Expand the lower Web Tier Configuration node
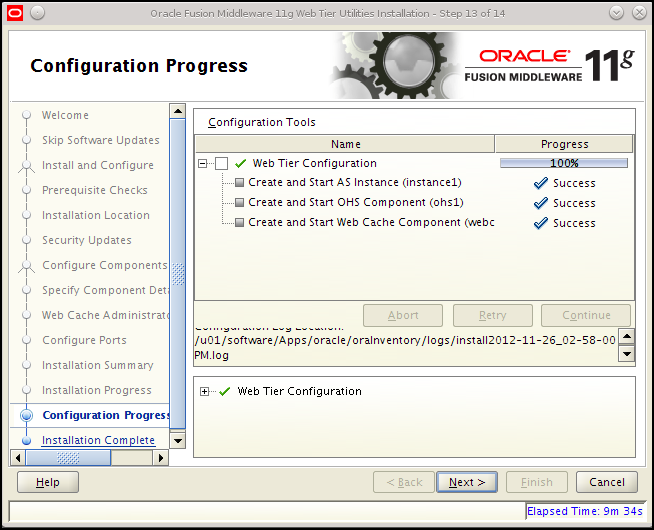Screen dimensions: 654x530 204,392
